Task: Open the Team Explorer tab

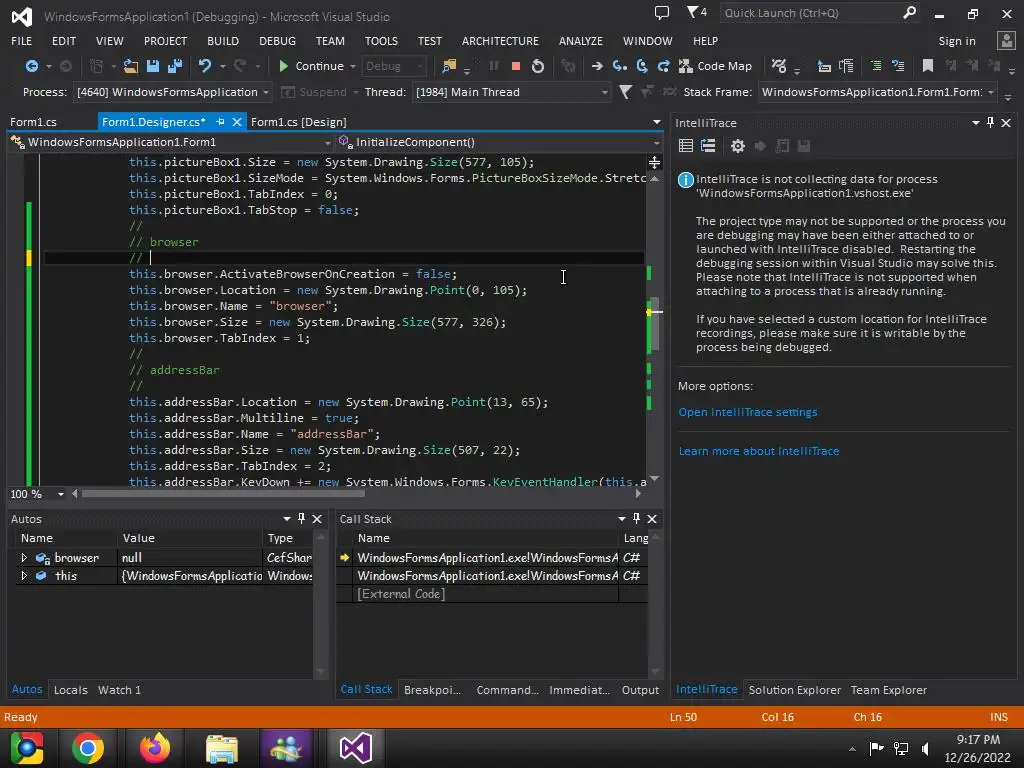Action: (x=888, y=690)
